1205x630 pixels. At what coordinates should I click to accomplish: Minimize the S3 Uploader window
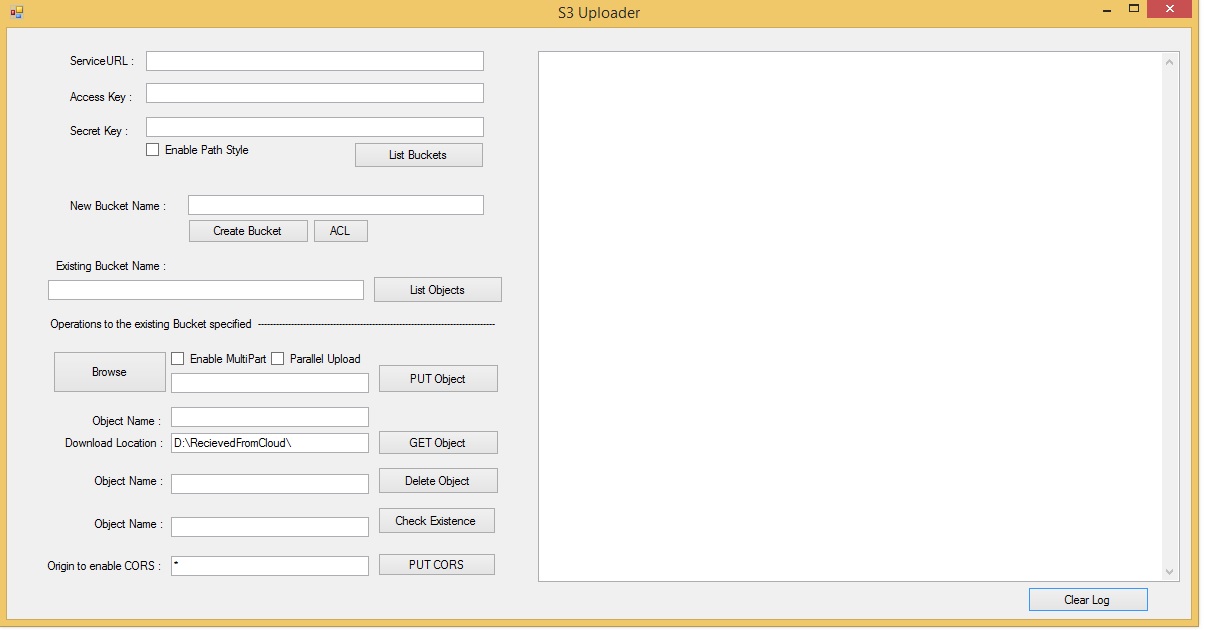(x=1108, y=10)
